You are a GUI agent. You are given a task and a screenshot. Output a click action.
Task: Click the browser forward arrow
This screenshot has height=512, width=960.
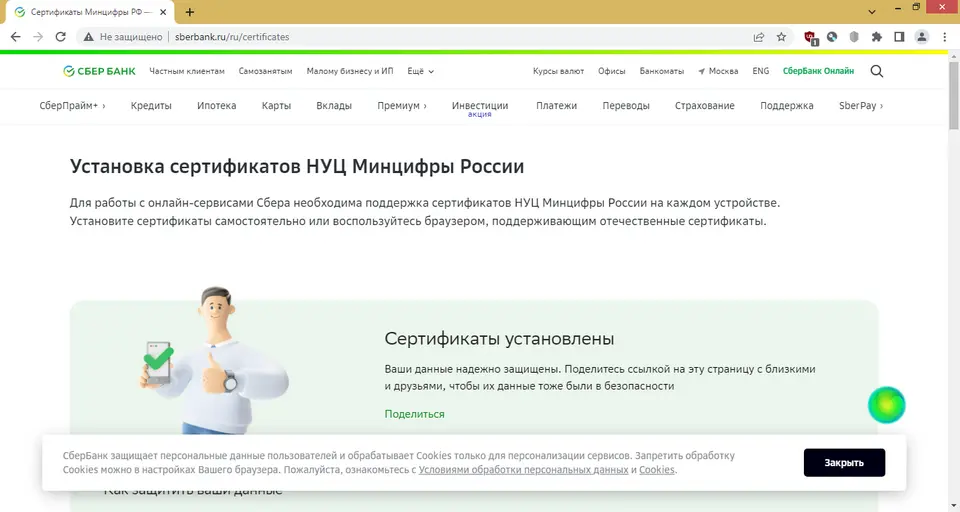38,37
